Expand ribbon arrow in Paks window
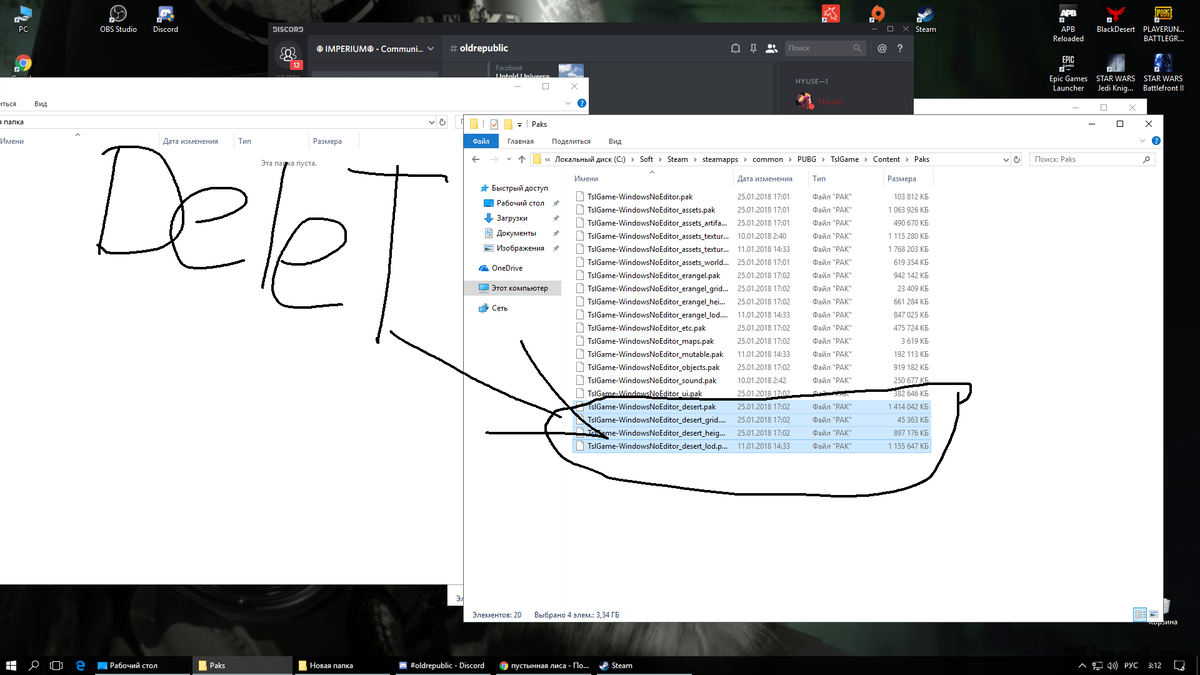The height and width of the screenshot is (675, 1200). pos(1141,141)
